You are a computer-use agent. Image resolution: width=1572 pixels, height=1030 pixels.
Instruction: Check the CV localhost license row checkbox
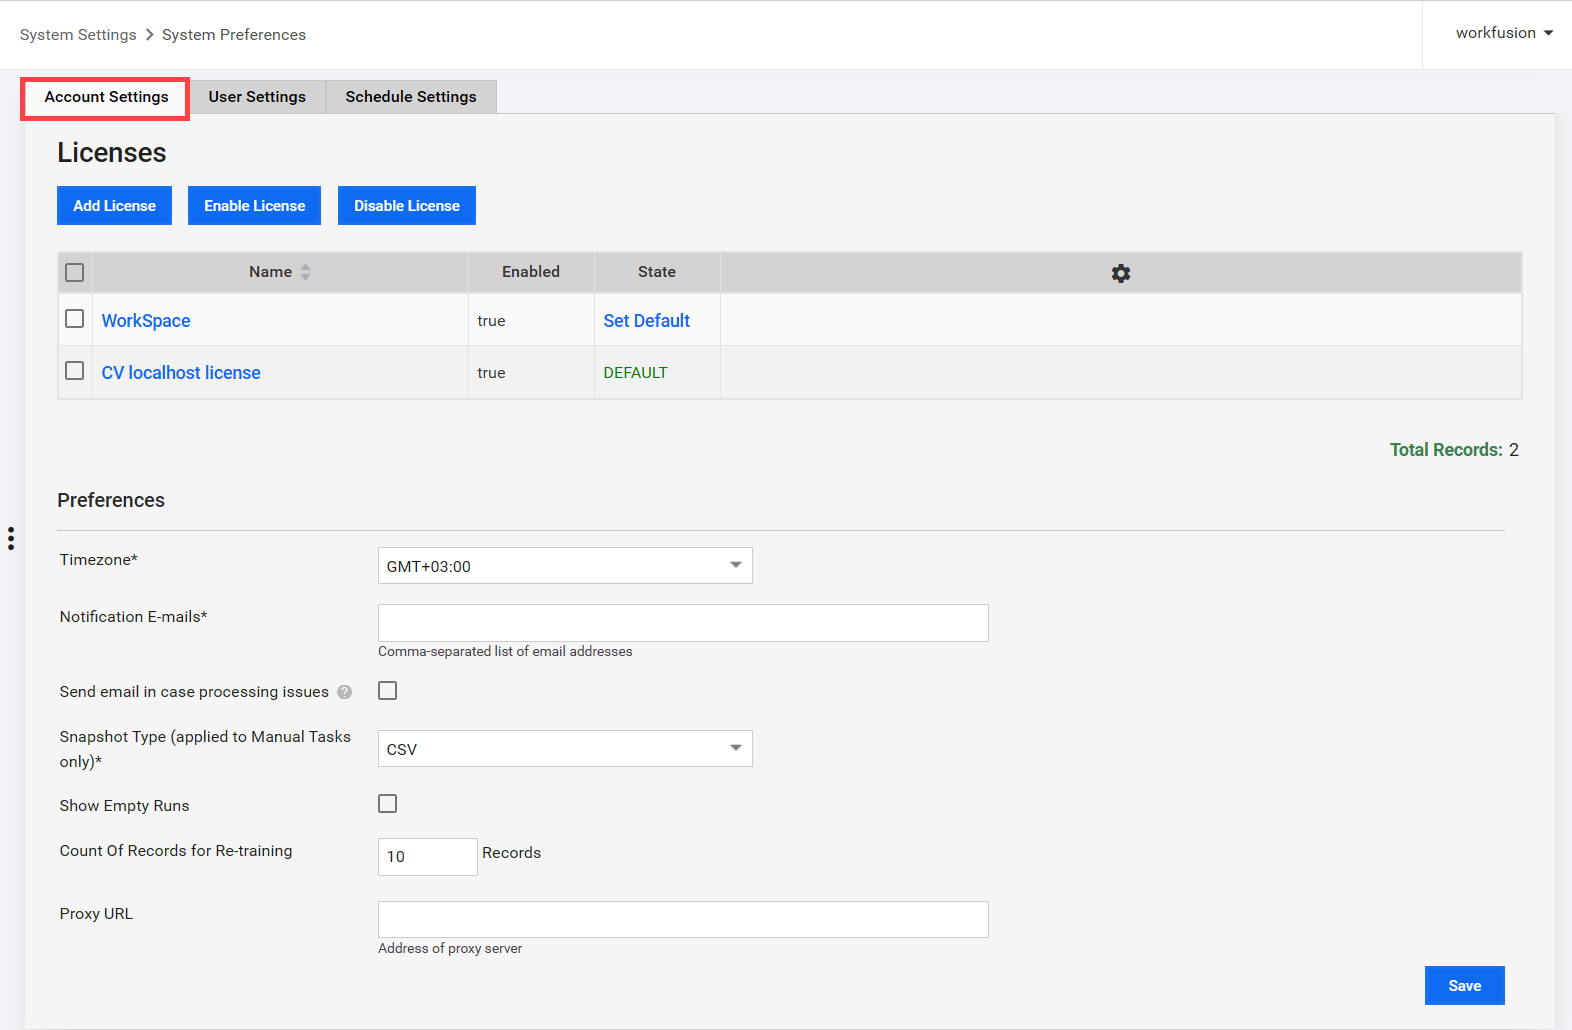(75, 371)
